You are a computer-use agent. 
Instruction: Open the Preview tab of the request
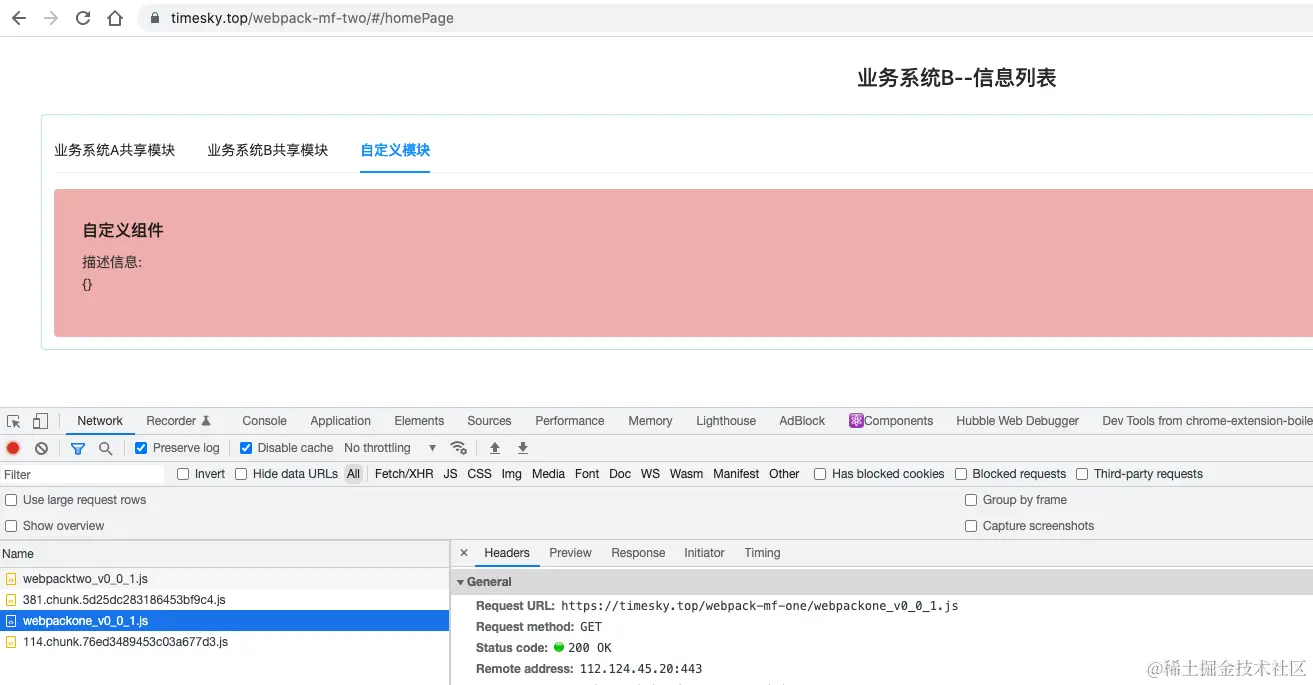(x=570, y=553)
